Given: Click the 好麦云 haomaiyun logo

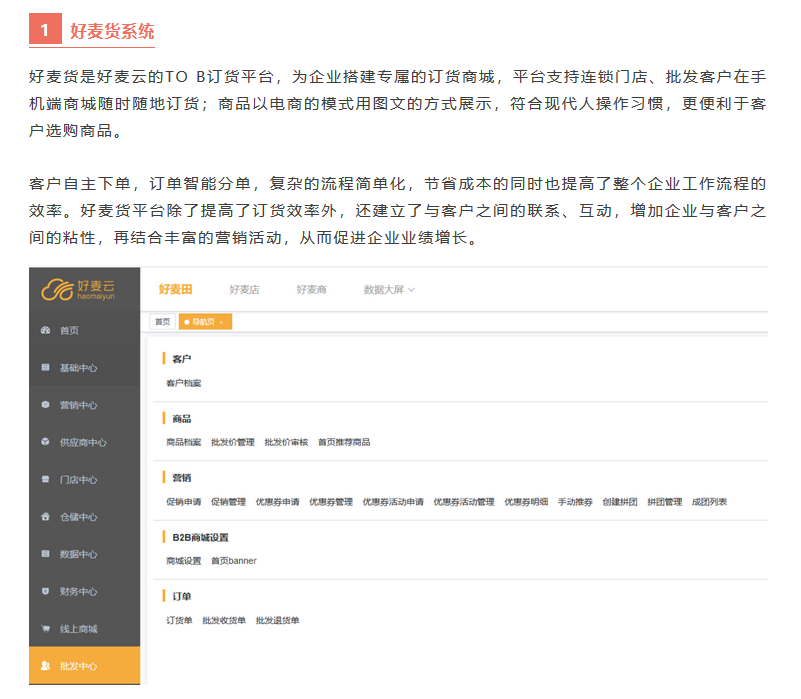Looking at the screenshot, I should pyautogui.click(x=78, y=290).
